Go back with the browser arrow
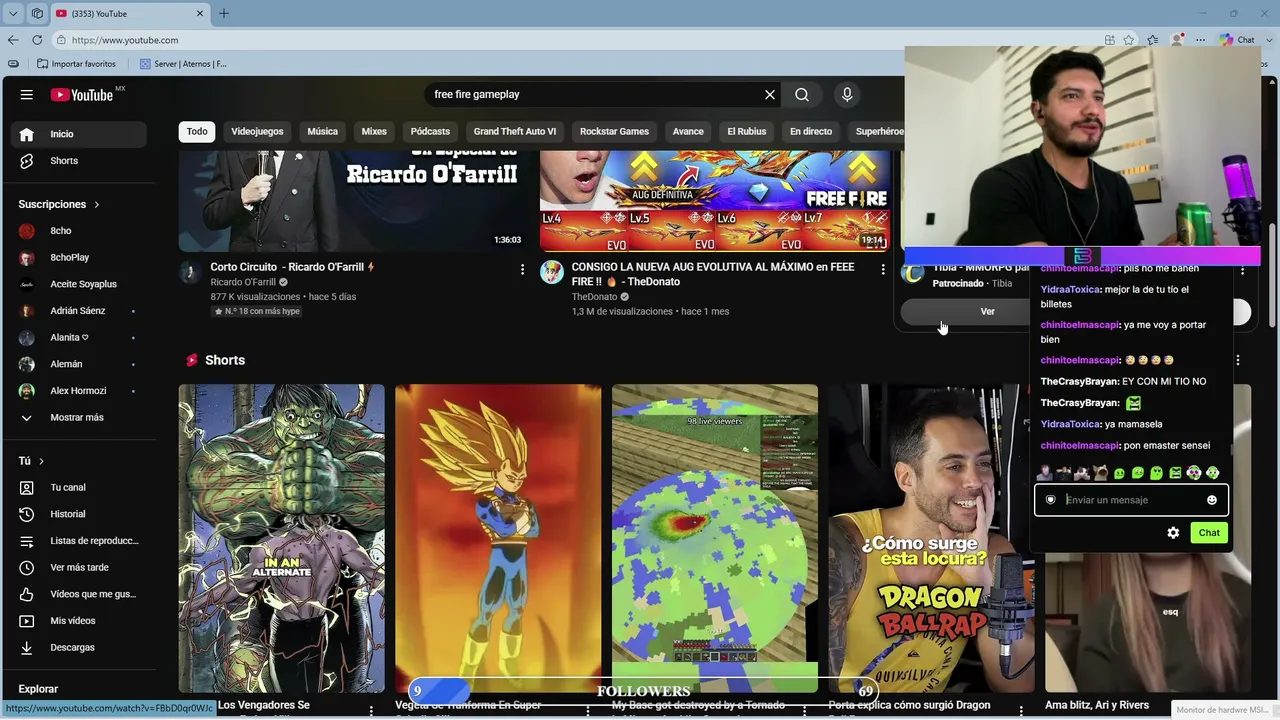The height and width of the screenshot is (720, 1280). tap(13, 40)
